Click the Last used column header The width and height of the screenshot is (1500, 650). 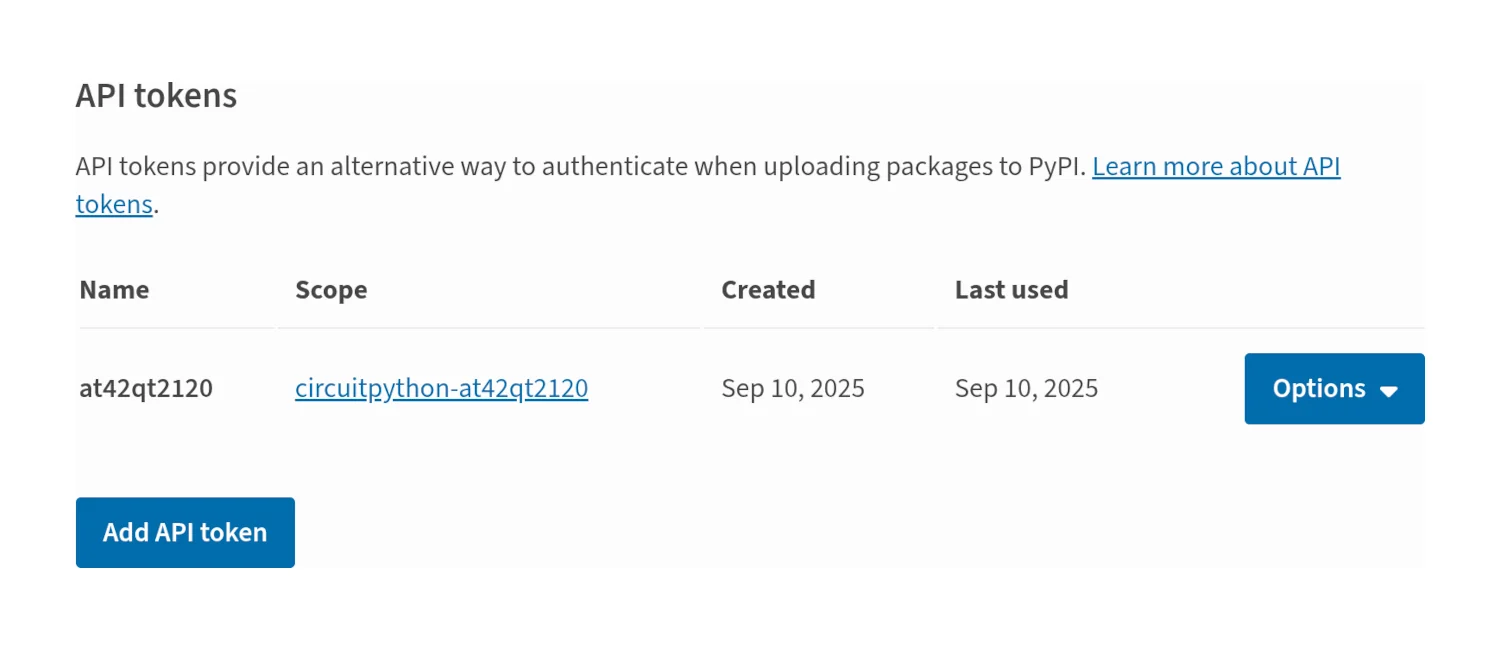click(1011, 290)
